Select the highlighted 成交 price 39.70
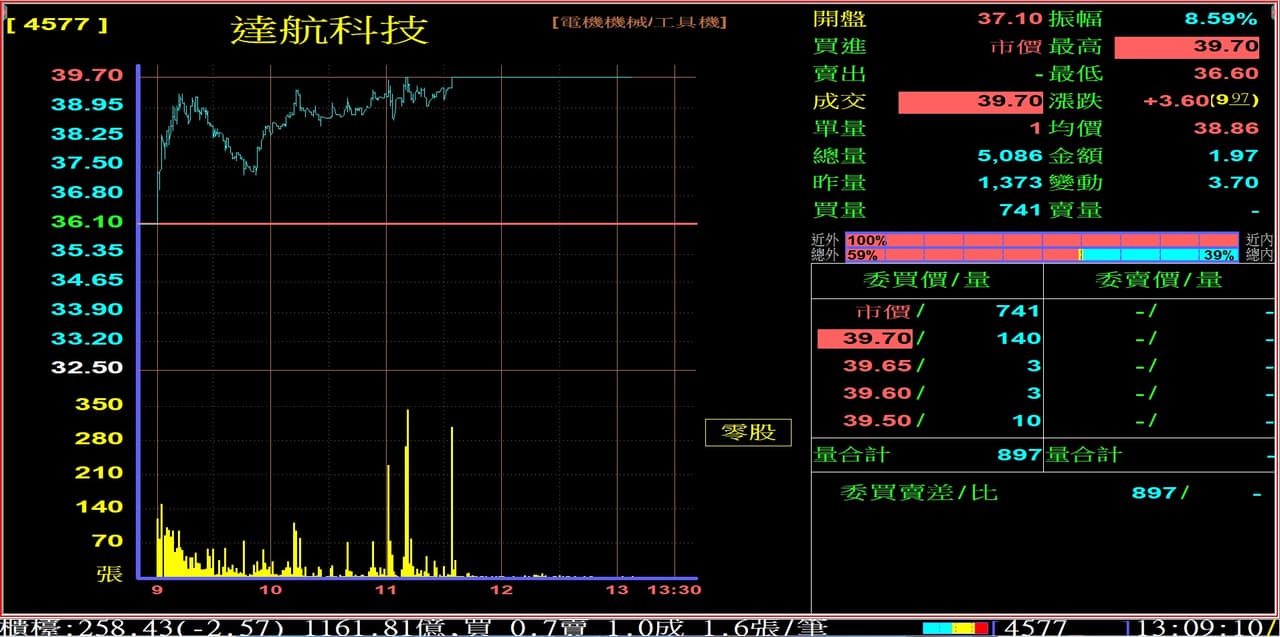This screenshot has height=637, width=1280. (971, 101)
